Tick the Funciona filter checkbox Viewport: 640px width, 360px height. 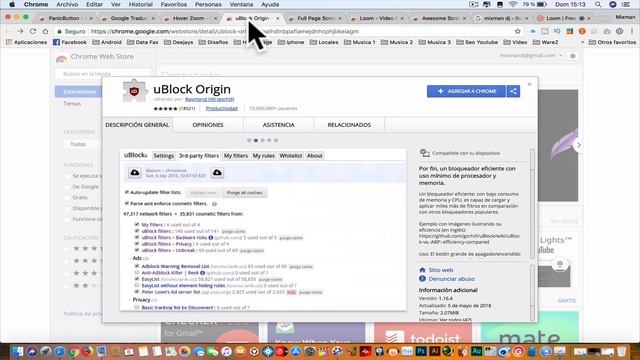click(67, 219)
